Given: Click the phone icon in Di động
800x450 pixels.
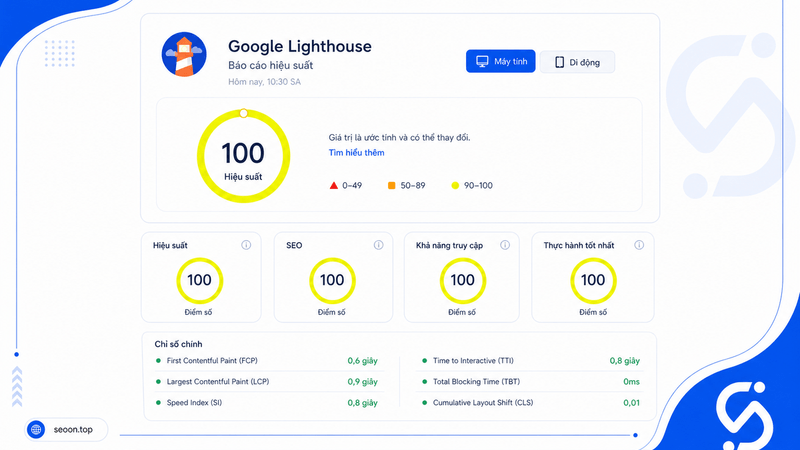Looking at the screenshot, I should pos(559,62).
